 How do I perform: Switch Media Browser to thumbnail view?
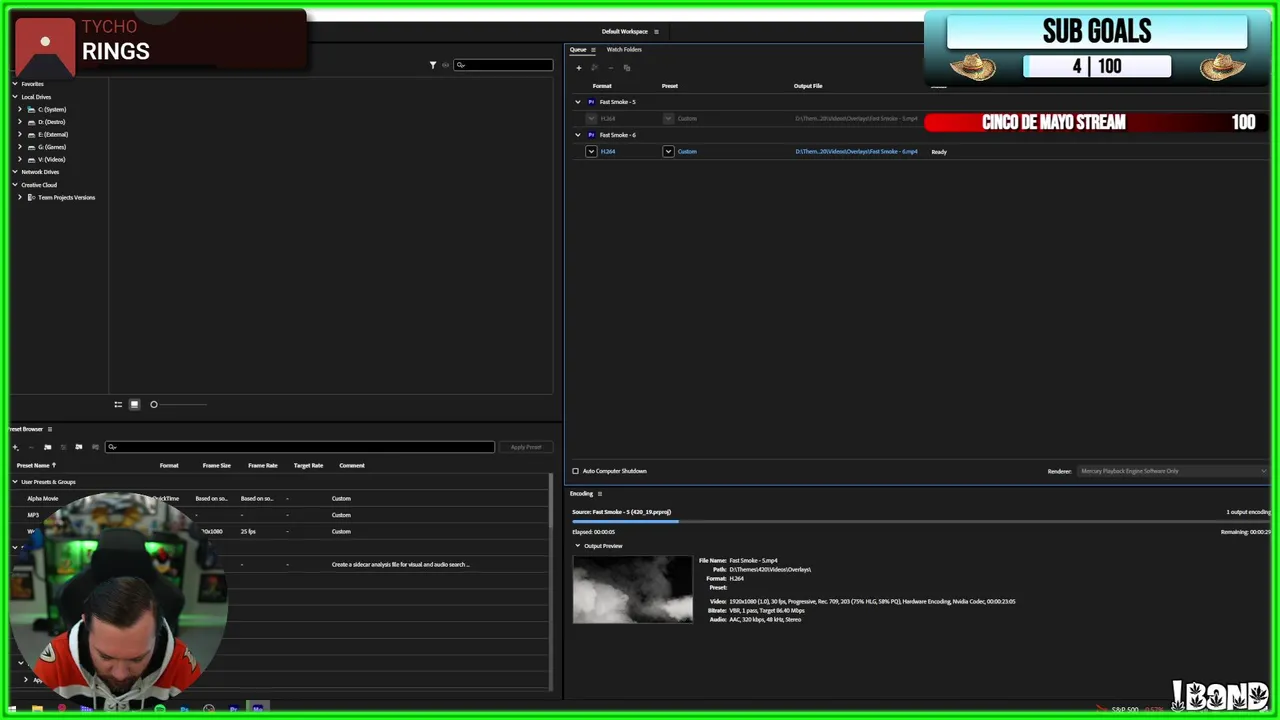[x=134, y=404]
